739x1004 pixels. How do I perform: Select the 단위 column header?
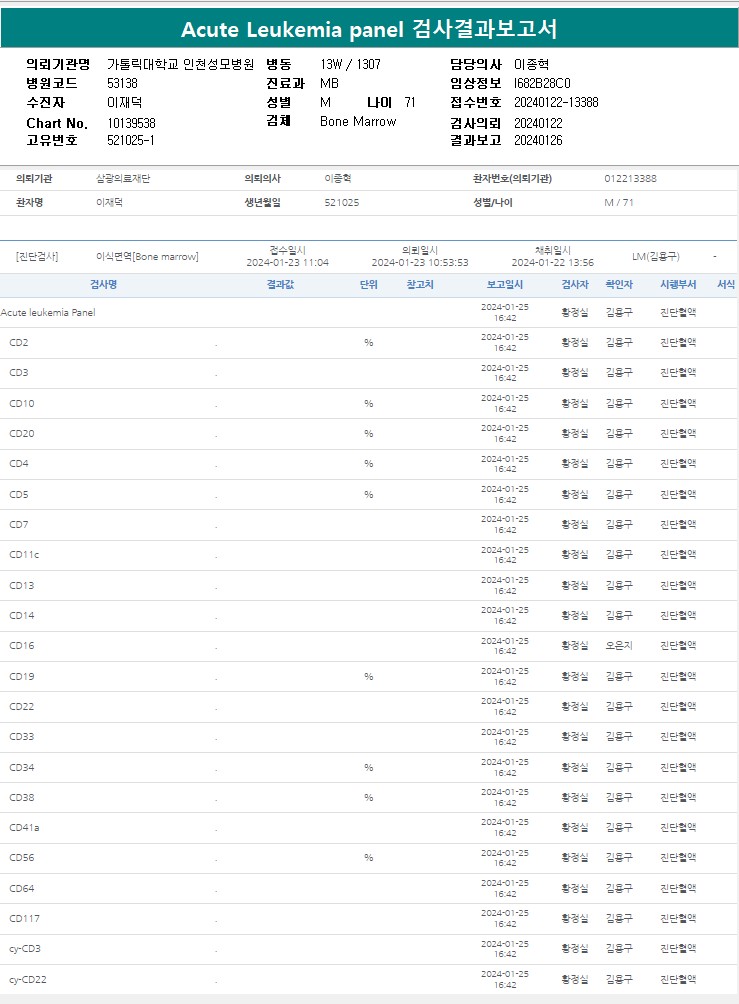368,285
